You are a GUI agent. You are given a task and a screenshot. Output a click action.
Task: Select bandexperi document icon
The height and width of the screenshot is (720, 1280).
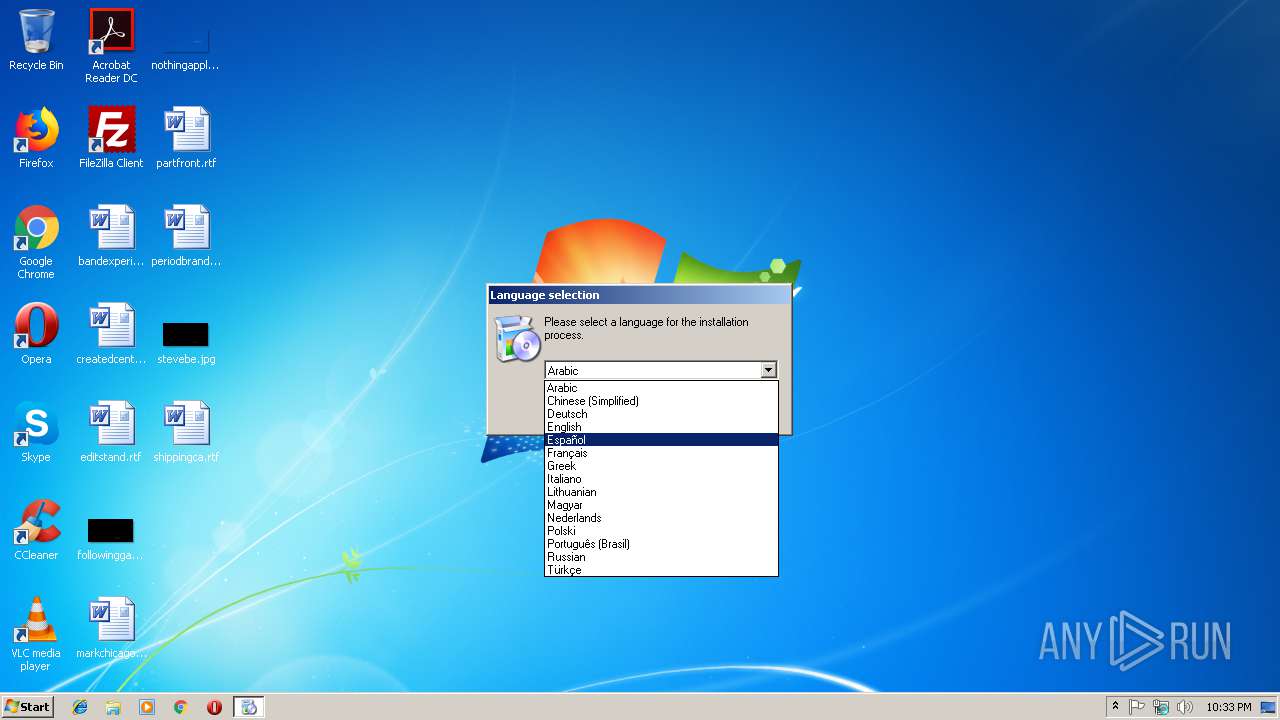point(111,236)
